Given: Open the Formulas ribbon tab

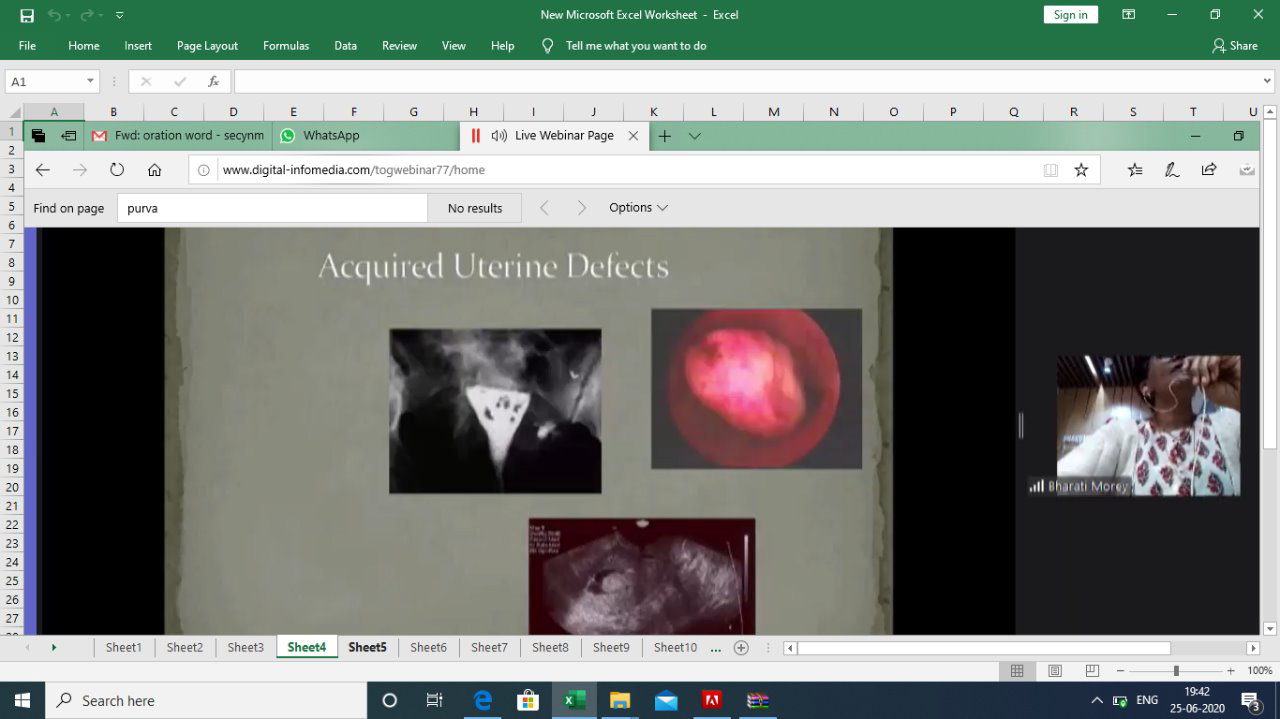Looking at the screenshot, I should [286, 46].
